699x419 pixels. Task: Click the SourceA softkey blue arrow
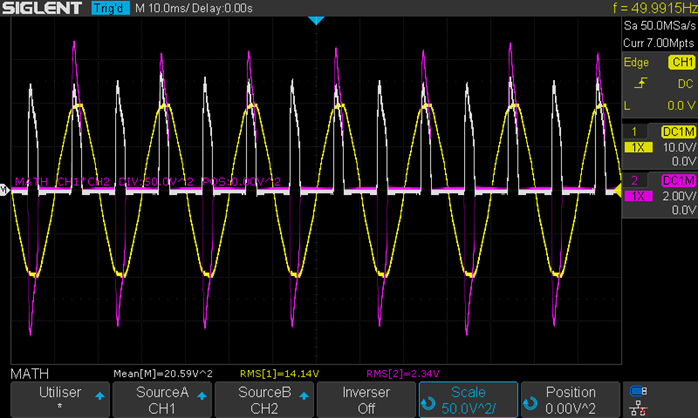(x=202, y=396)
